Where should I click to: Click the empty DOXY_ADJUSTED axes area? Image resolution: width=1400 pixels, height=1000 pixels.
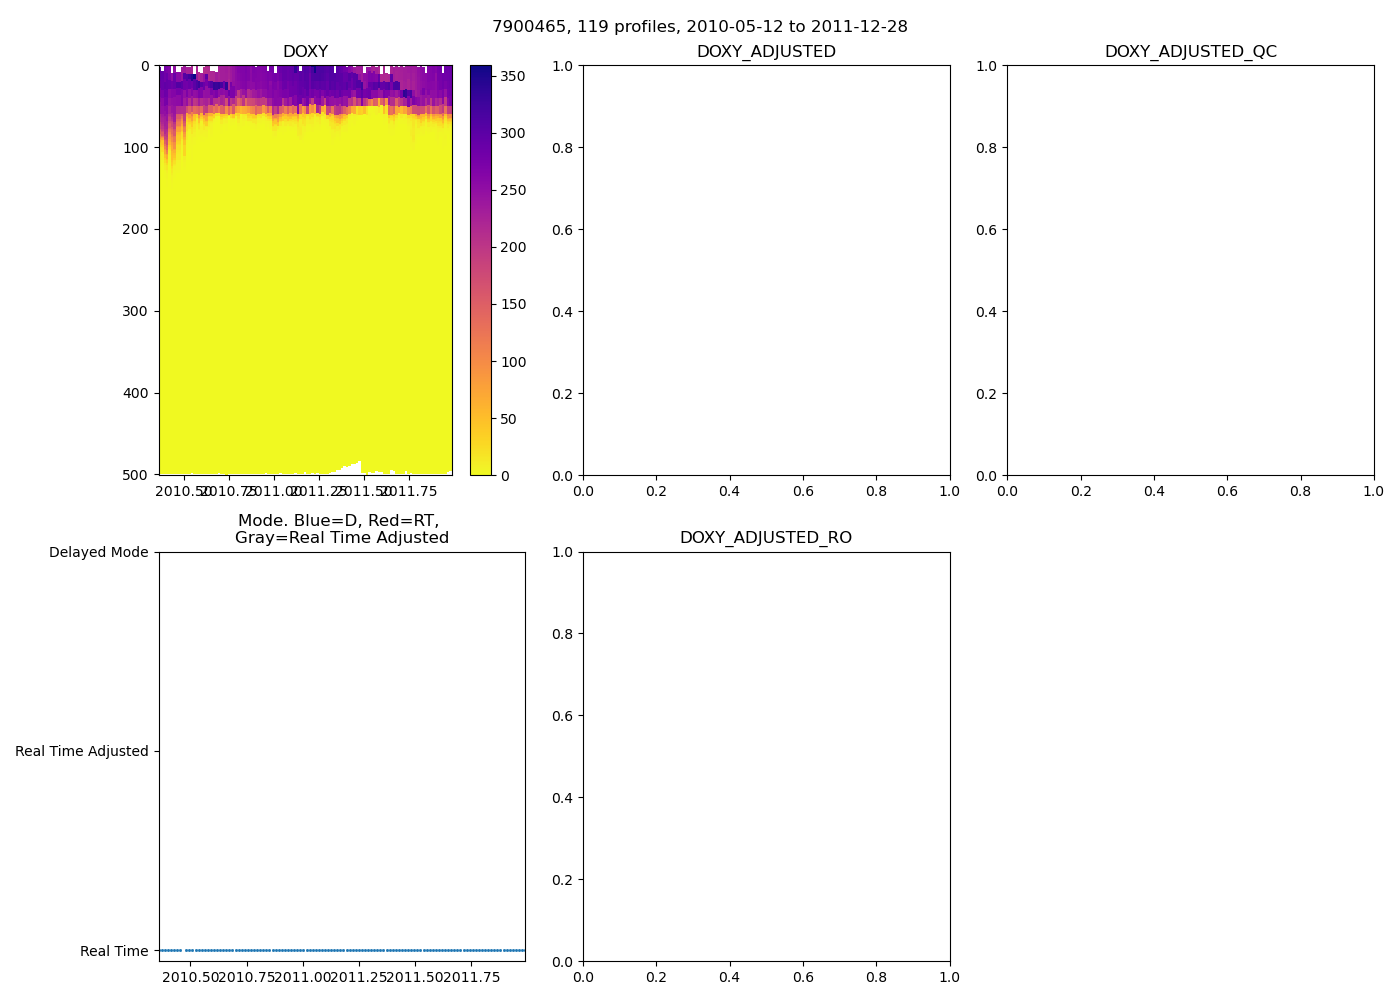766,270
